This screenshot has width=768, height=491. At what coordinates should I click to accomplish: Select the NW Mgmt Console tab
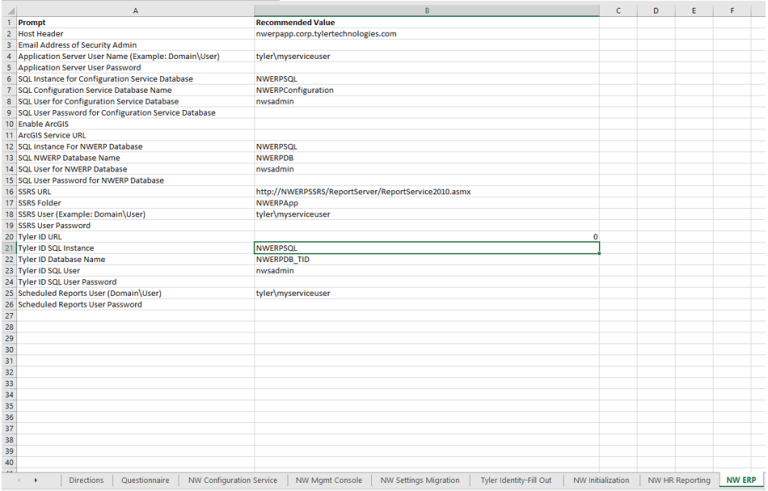[329, 480]
